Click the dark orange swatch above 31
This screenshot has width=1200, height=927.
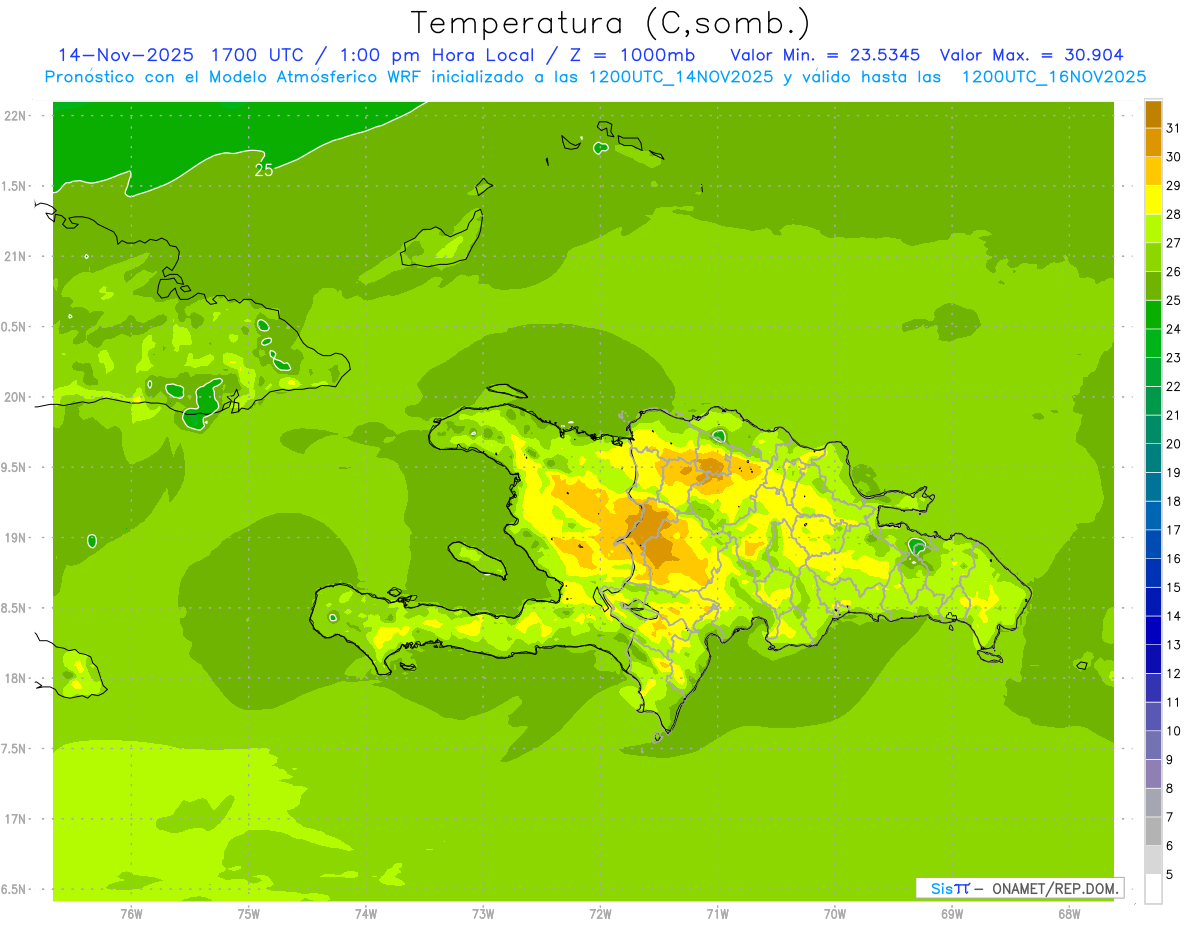click(1153, 113)
